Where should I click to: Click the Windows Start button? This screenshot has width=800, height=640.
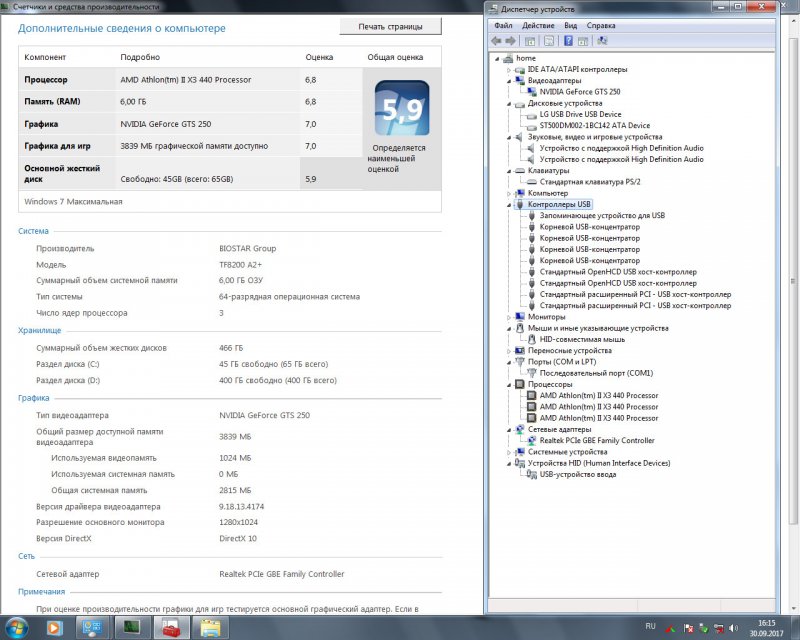(x=11, y=628)
